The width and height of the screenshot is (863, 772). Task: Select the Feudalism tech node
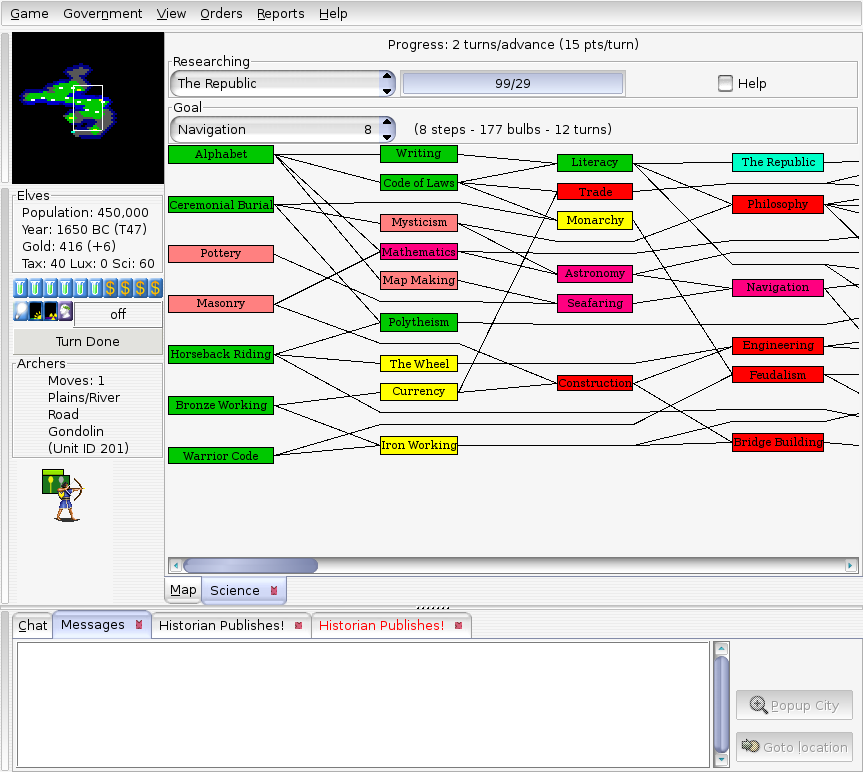778,375
